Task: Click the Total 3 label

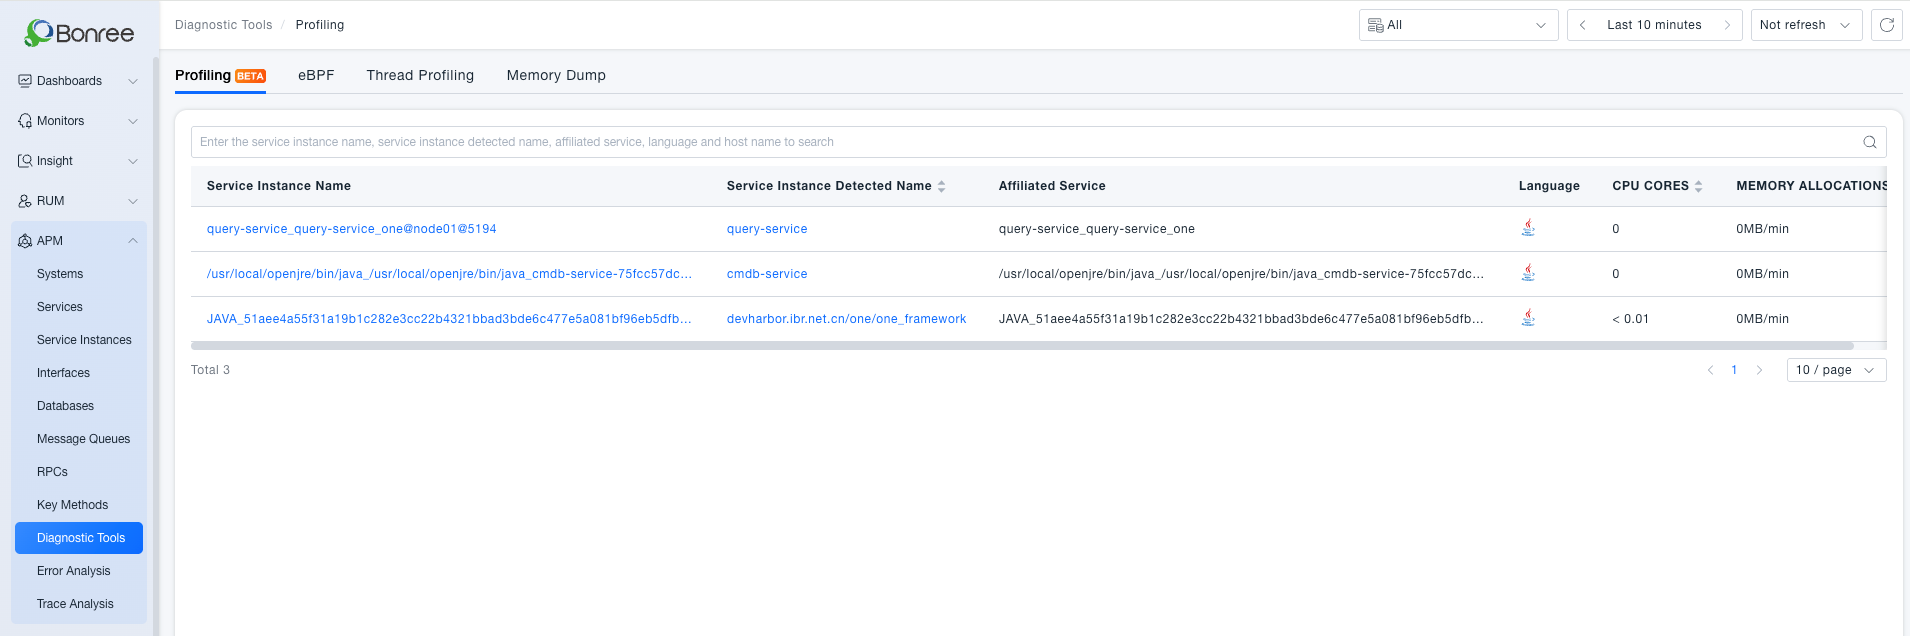Action: point(210,370)
